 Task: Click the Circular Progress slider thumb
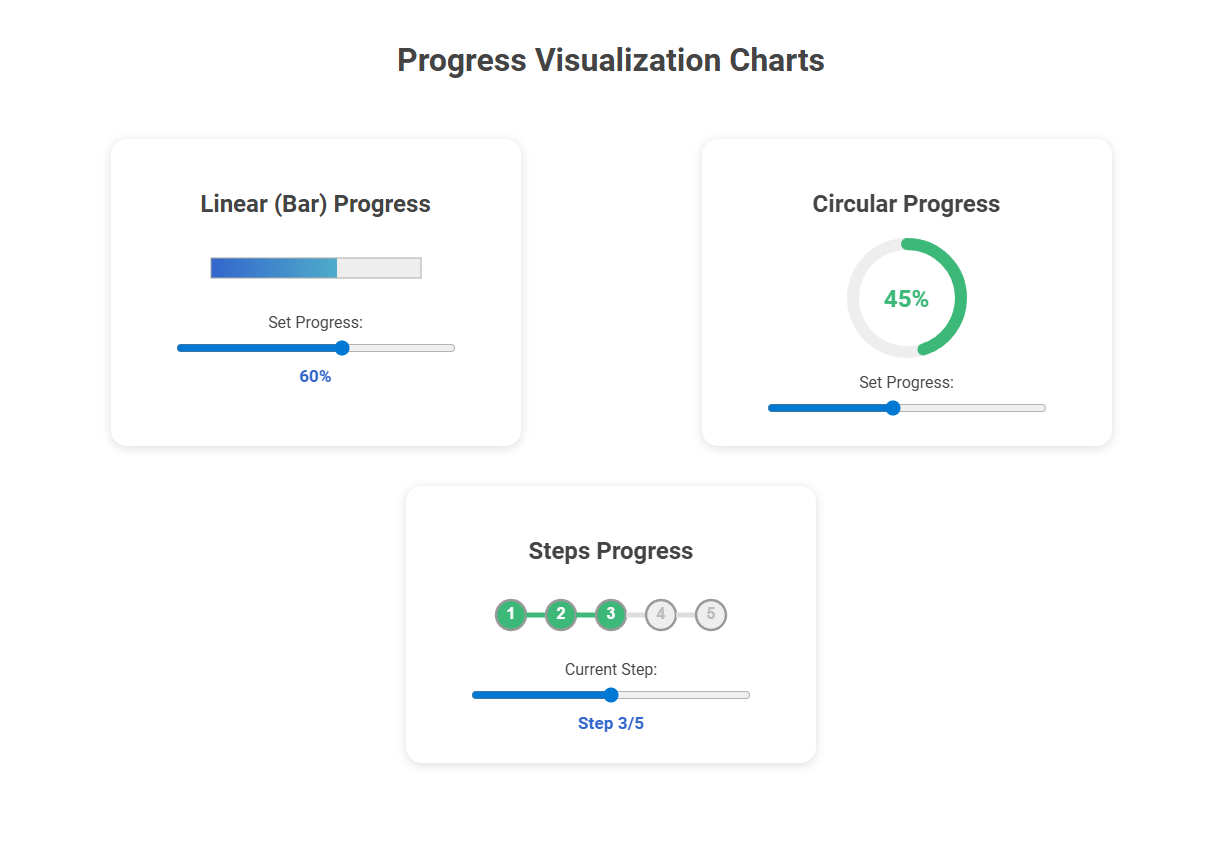[892, 408]
